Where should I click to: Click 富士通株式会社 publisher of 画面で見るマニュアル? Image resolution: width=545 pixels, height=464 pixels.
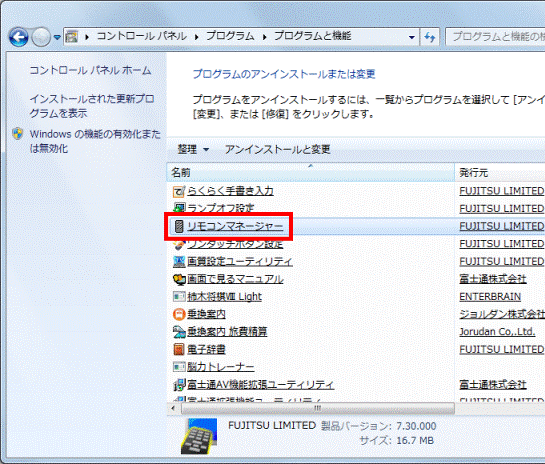pos(493,279)
